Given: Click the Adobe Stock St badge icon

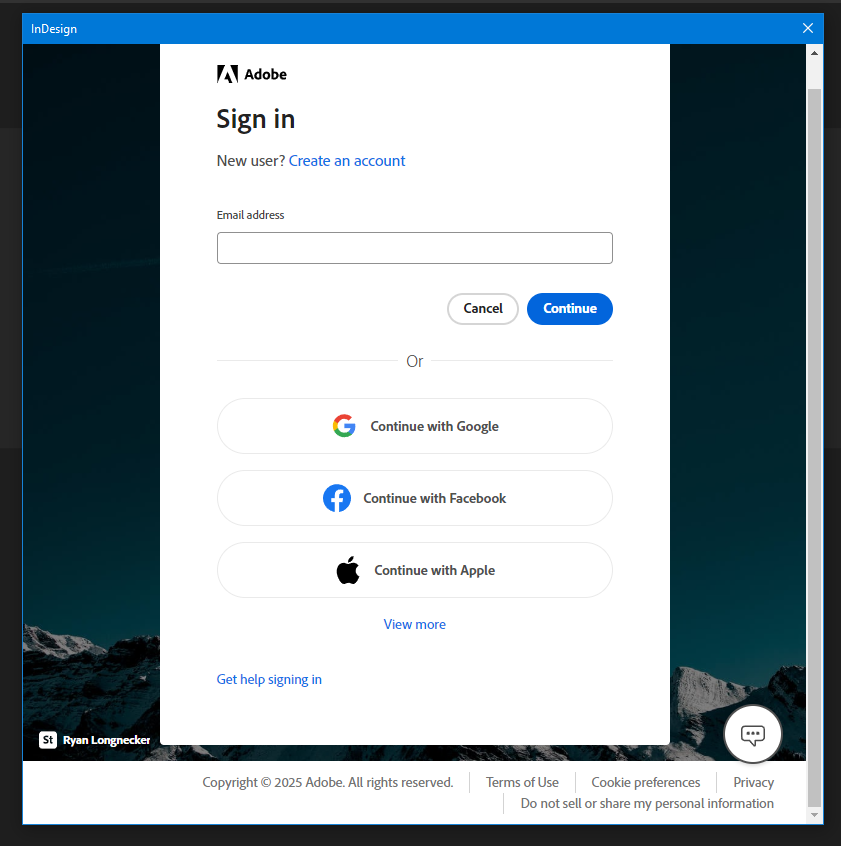Looking at the screenshot, I should pos(47,740).
